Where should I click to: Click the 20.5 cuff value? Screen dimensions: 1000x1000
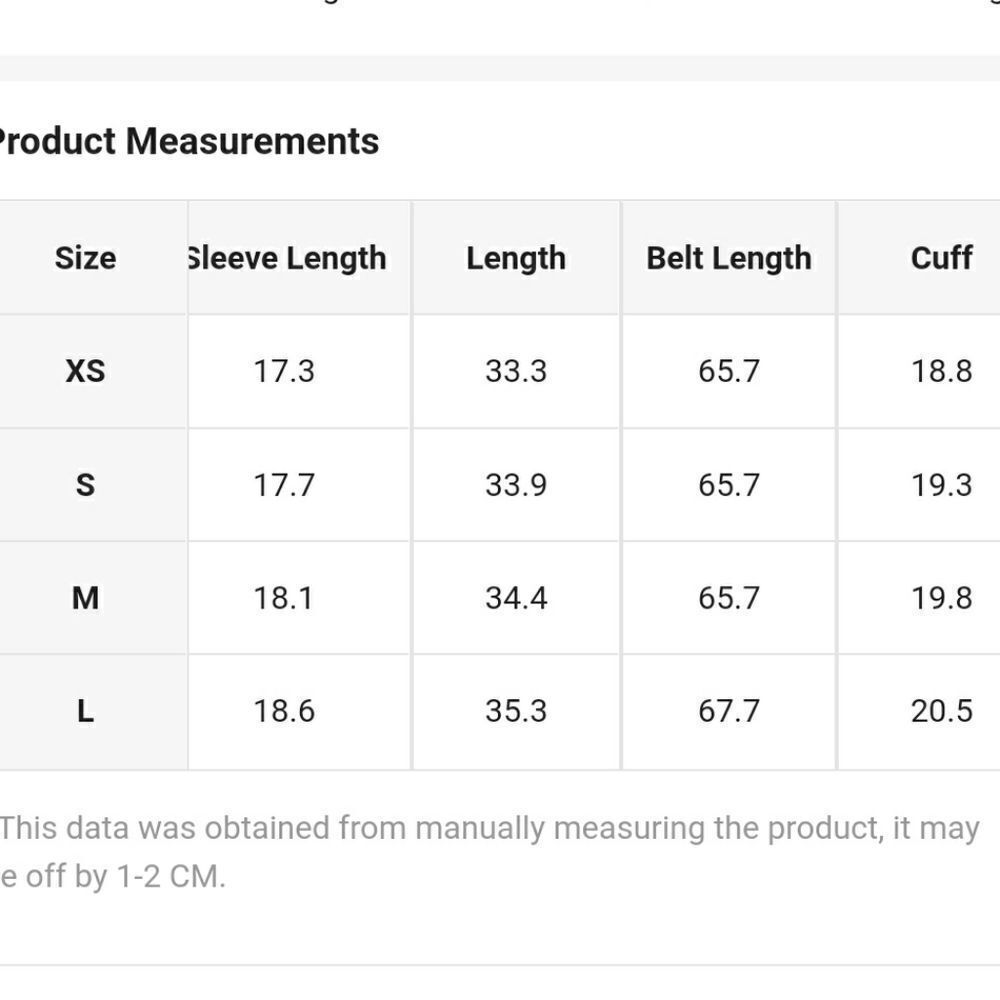point(942,711)
